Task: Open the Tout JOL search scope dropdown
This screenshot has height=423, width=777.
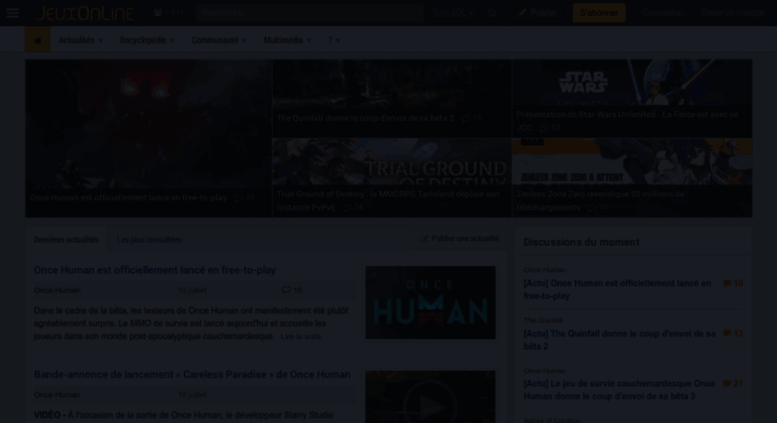Action: coord(453,13)
